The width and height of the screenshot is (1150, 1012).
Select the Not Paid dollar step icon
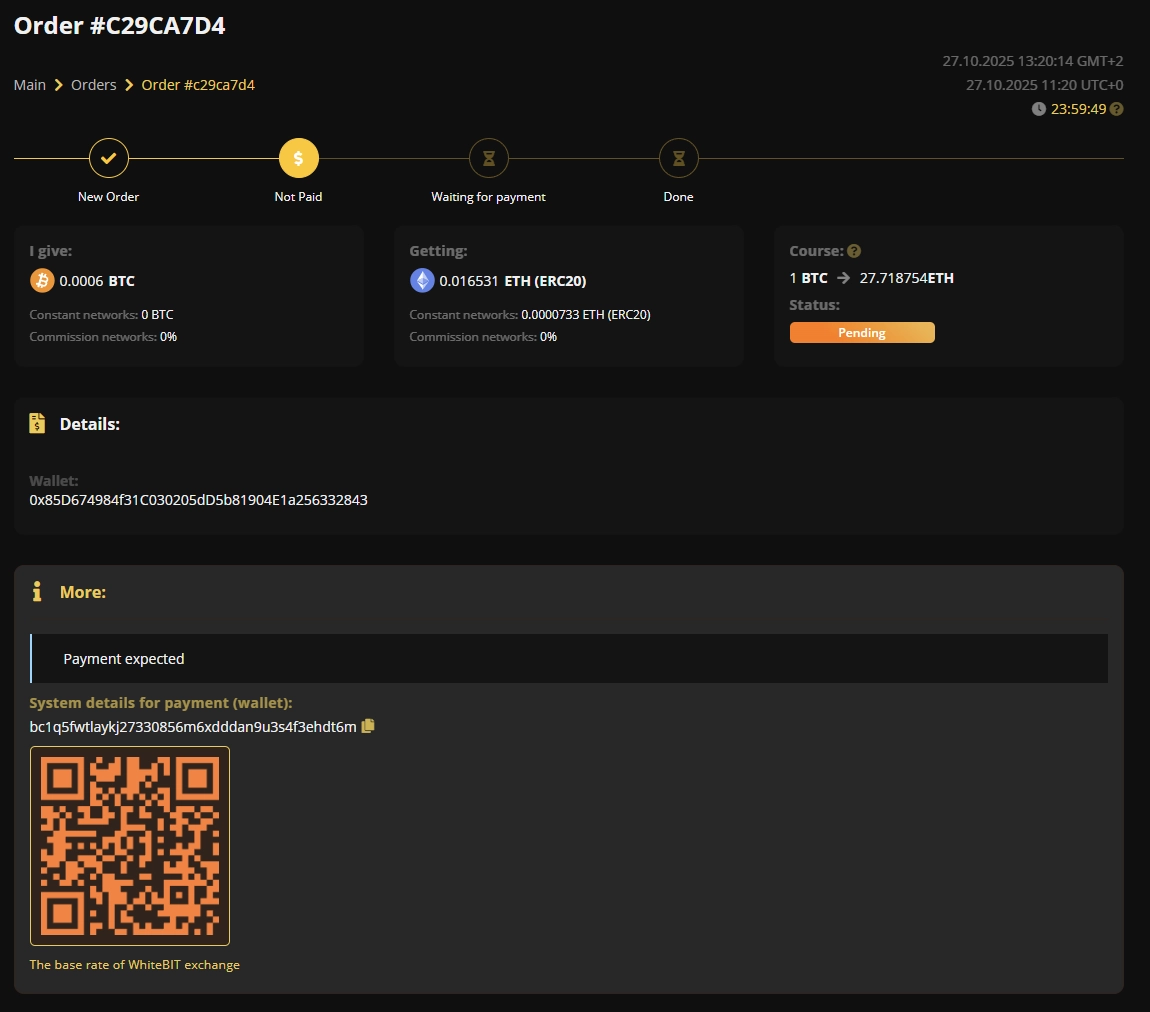[298, 158]
